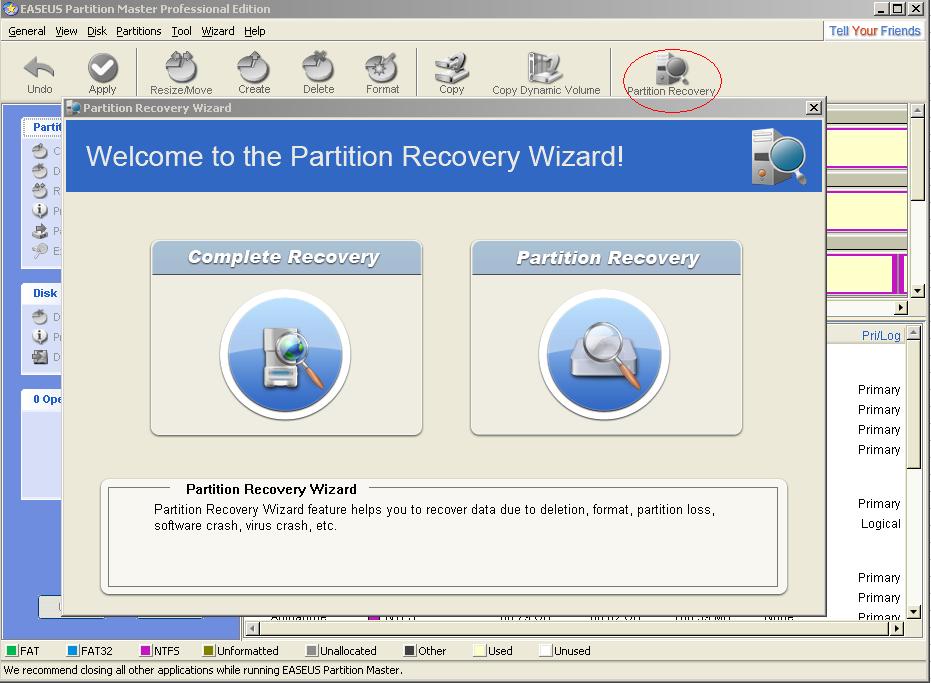Image resolution: width=931 pixels, height=683 pixels.
Task: Click the NTFS magenta legend swatch
Action: (x=145, y=650)
